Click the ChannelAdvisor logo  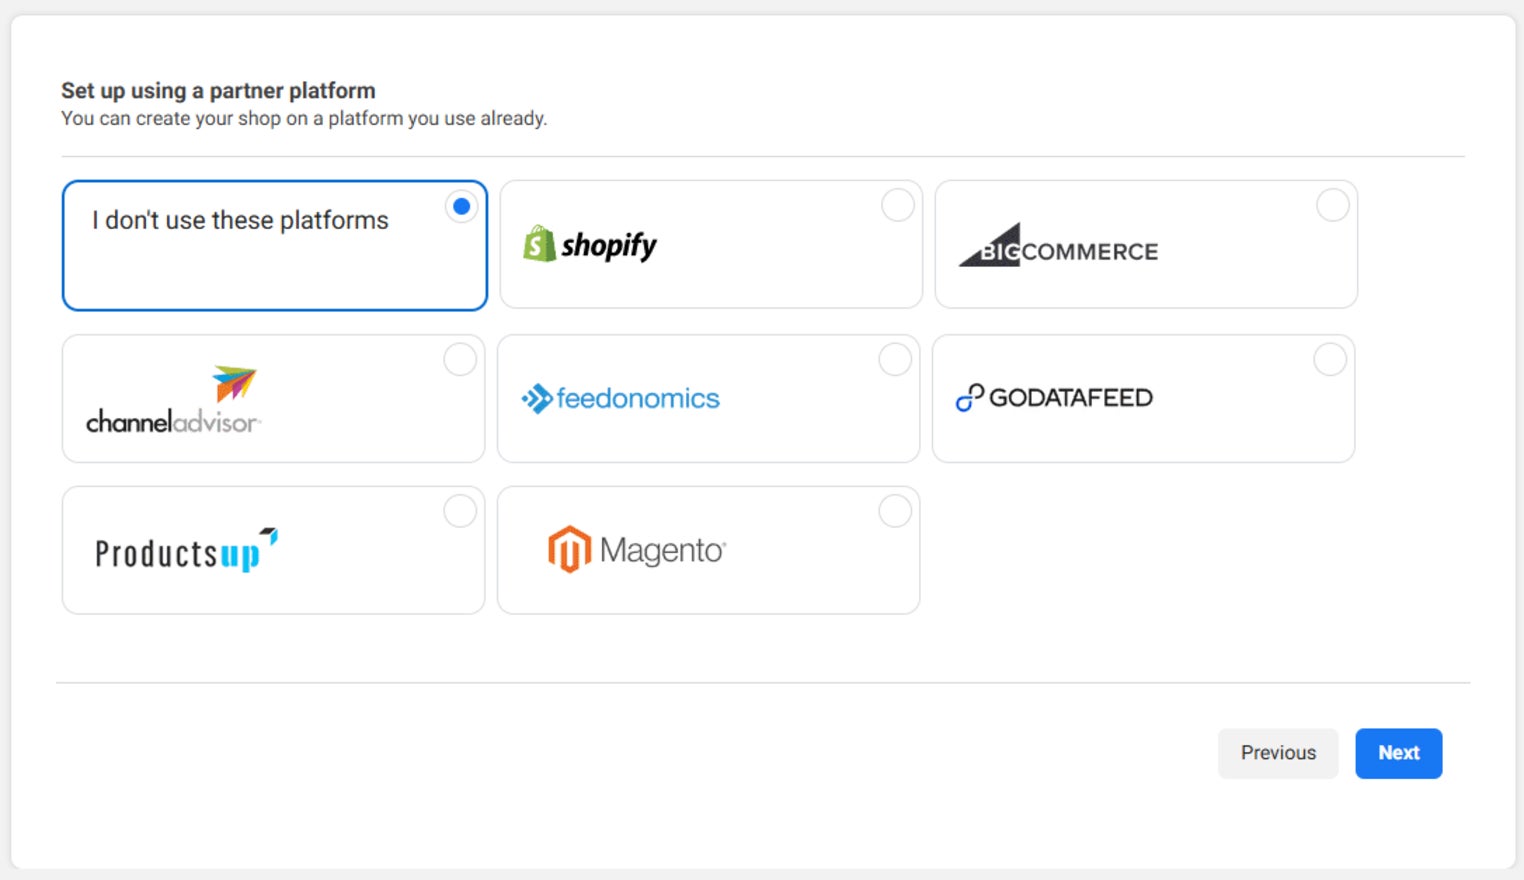point(173,400)
